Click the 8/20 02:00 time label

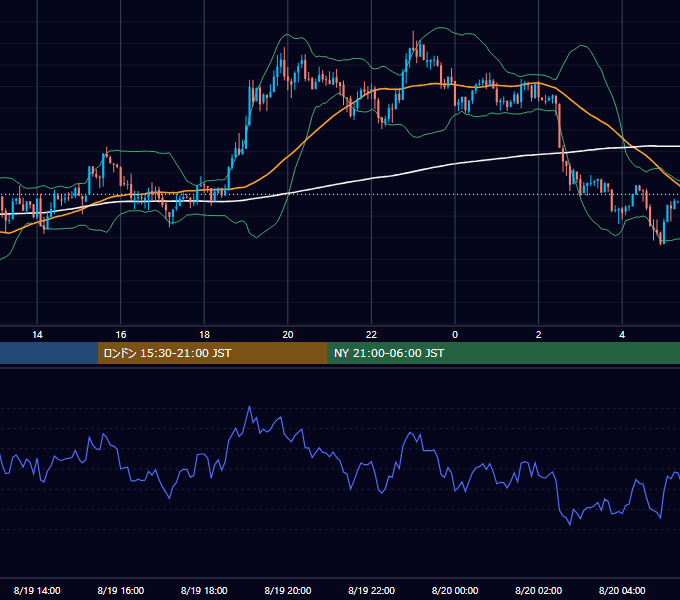[x=539, y=590]
